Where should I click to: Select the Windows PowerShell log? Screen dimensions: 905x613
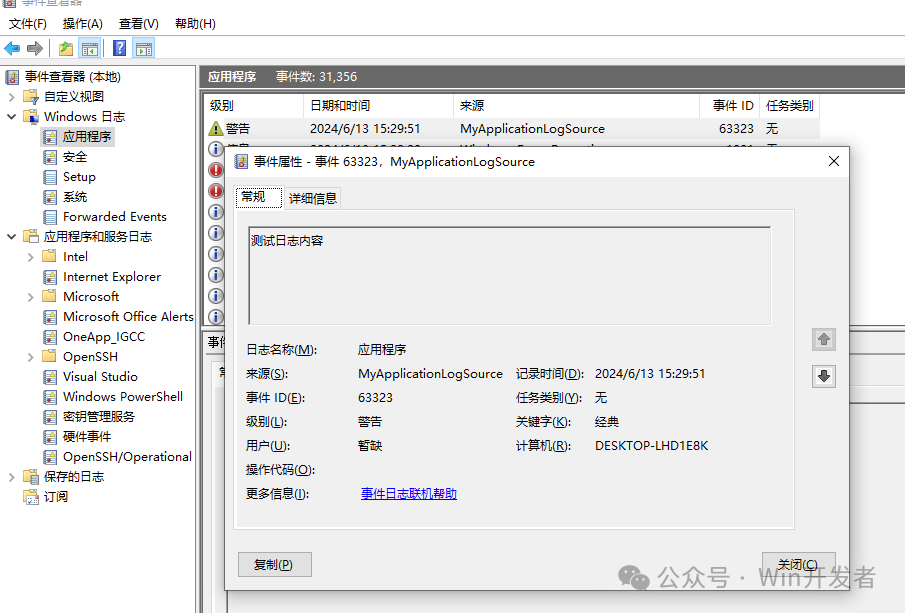tap(122, 397)
